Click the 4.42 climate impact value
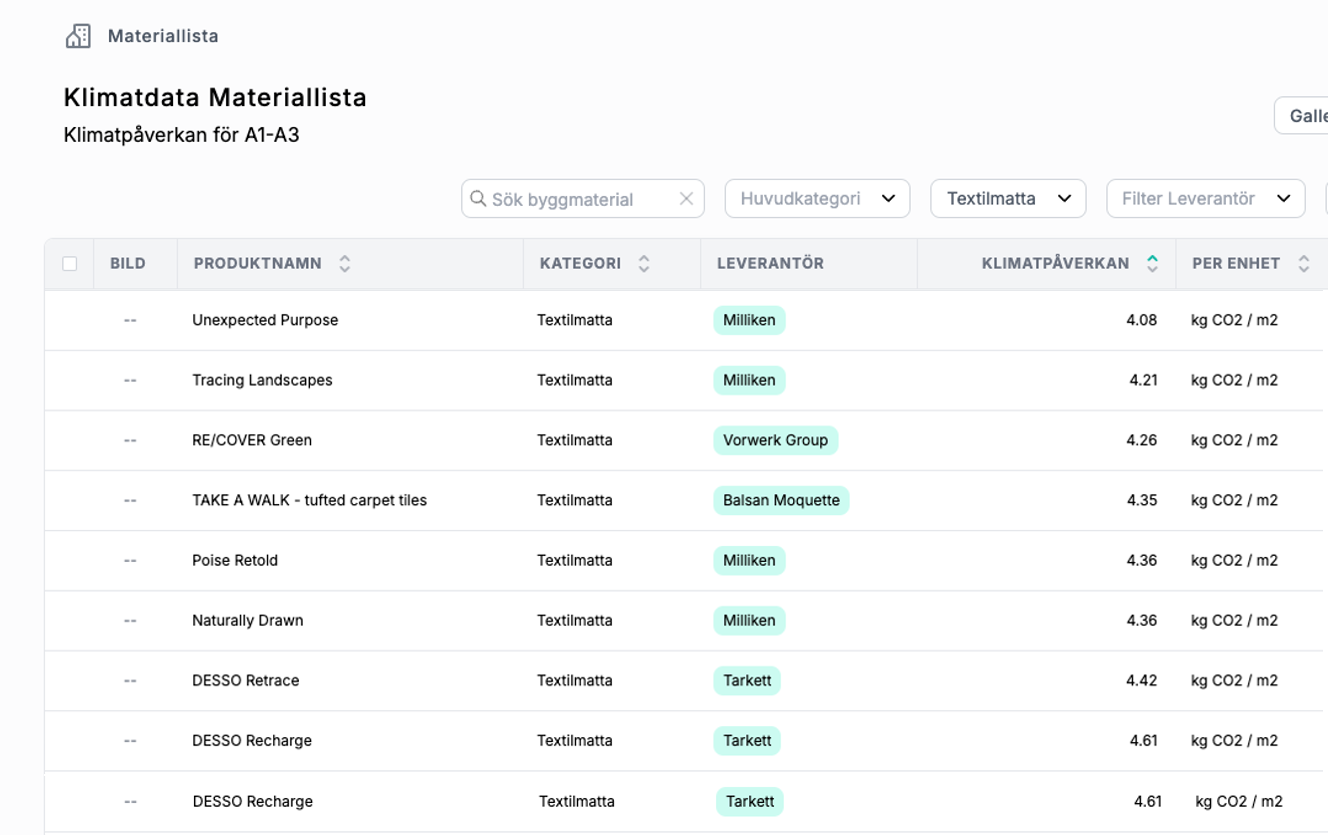 (x=1141, y=680)
